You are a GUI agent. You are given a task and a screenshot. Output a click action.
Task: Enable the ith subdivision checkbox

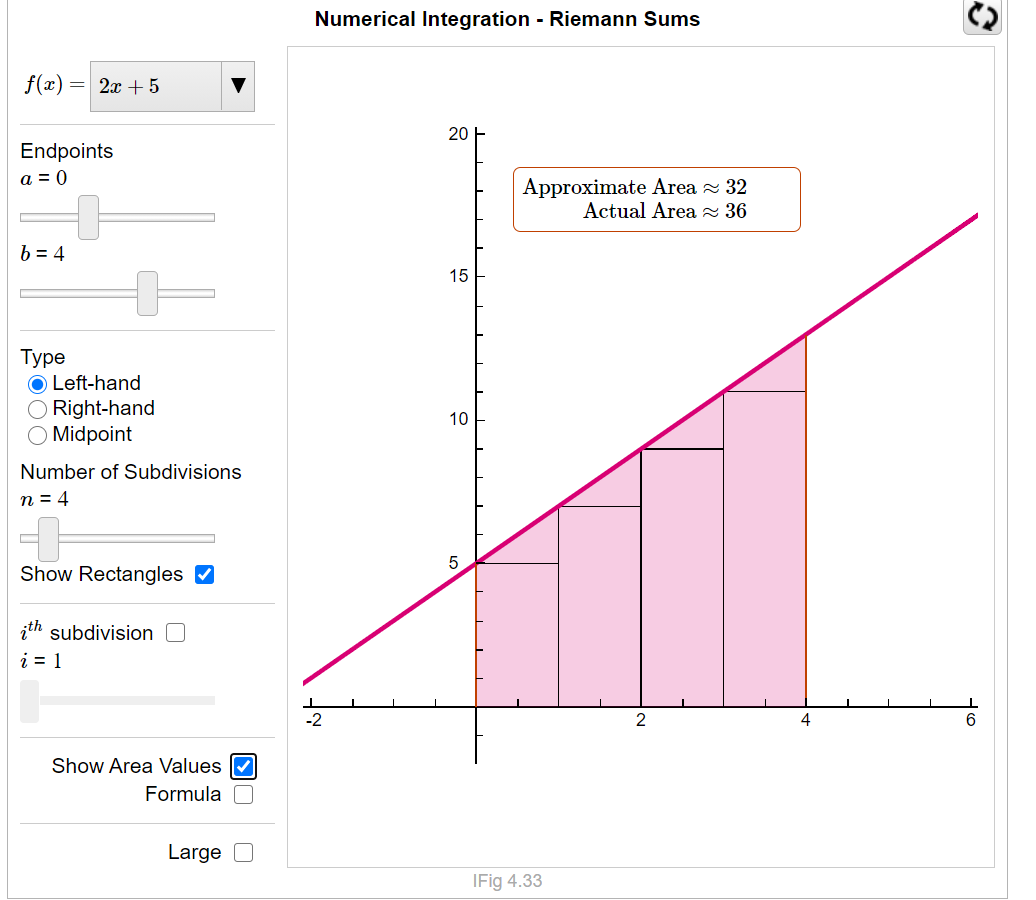175,632
